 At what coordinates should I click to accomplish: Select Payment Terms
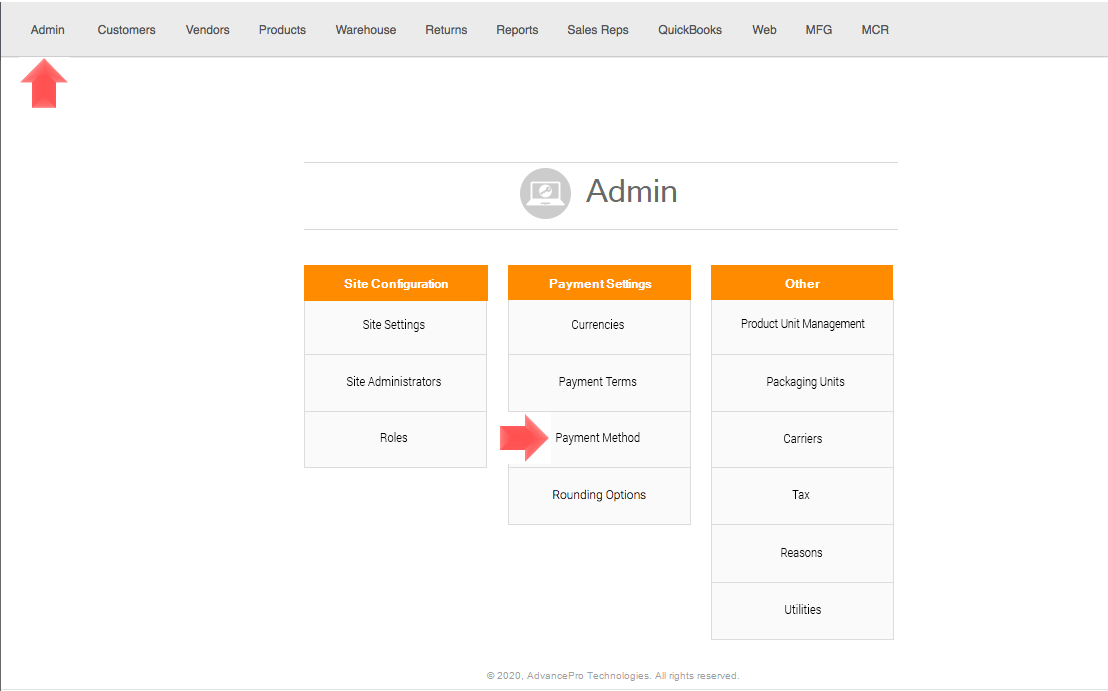[x=598, y=382]
